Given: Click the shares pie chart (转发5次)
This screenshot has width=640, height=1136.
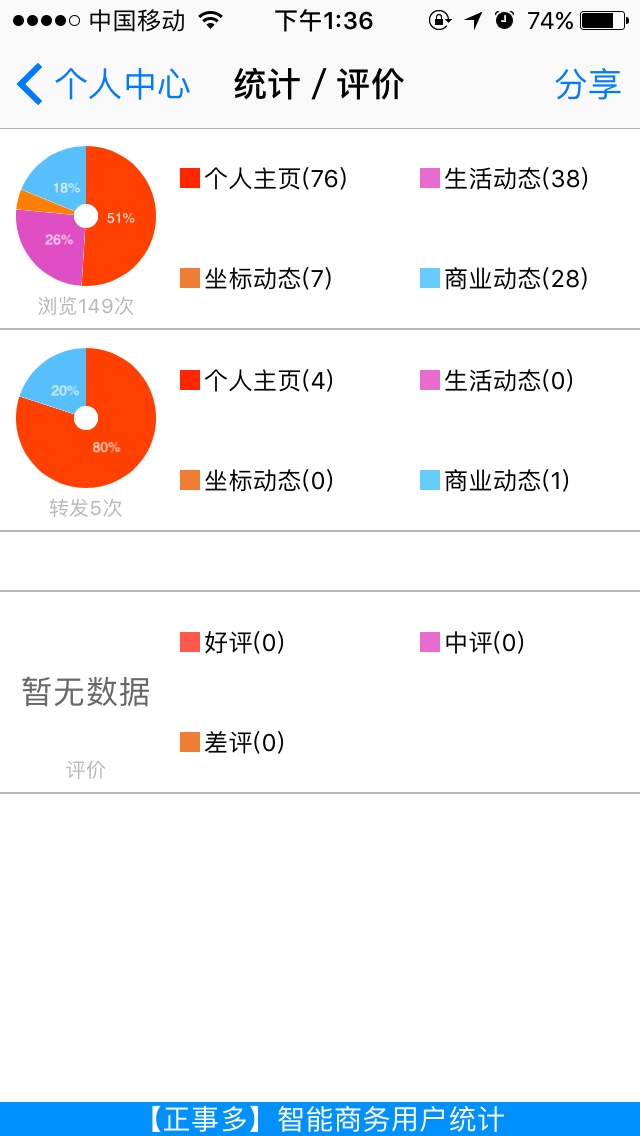Looking at the screenshot, I should click(x=86, y=417).
